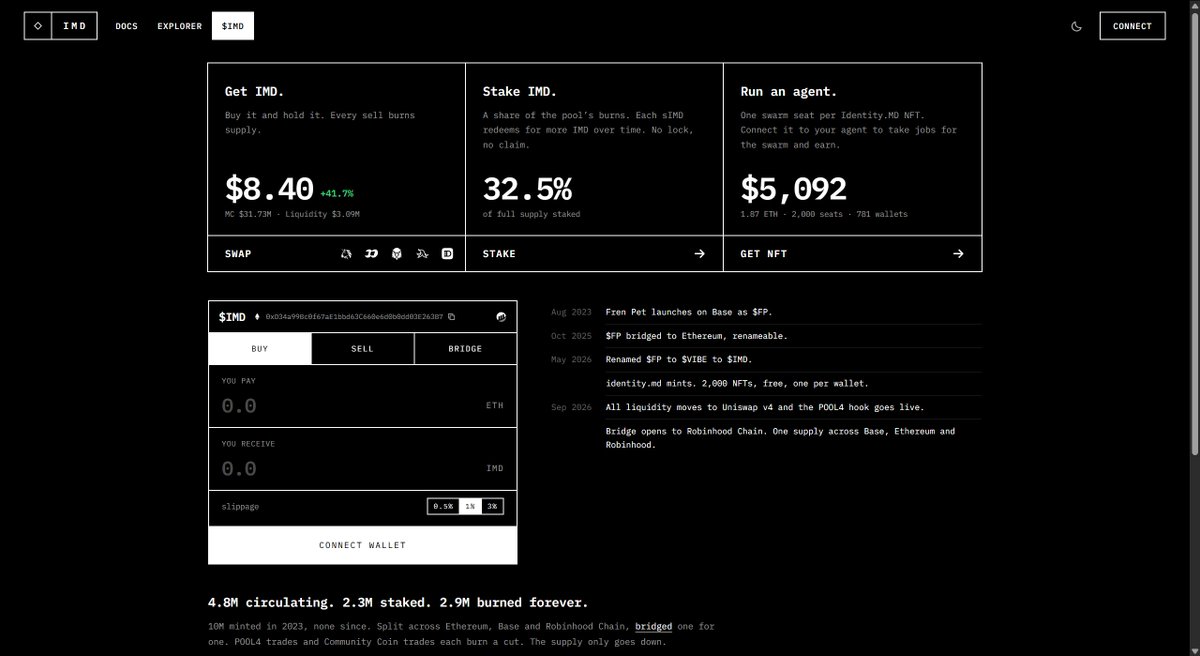Click the contract address 0x034a998c… text
Viewport: 1200px width, 656px height.
[354, 317]
